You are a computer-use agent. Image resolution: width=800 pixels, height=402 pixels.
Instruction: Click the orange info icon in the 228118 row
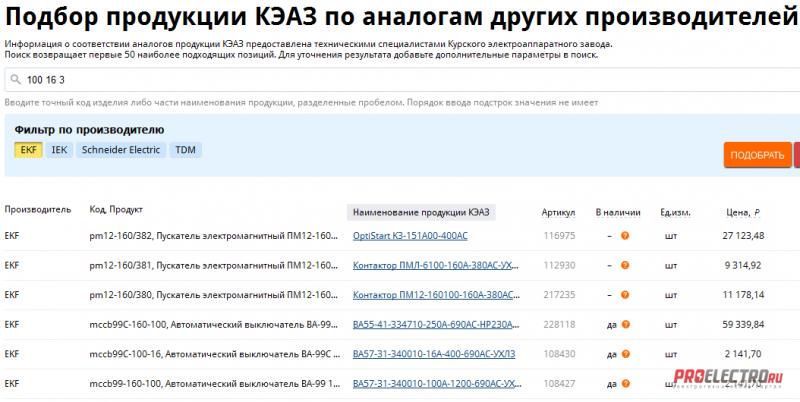[626, 324]
